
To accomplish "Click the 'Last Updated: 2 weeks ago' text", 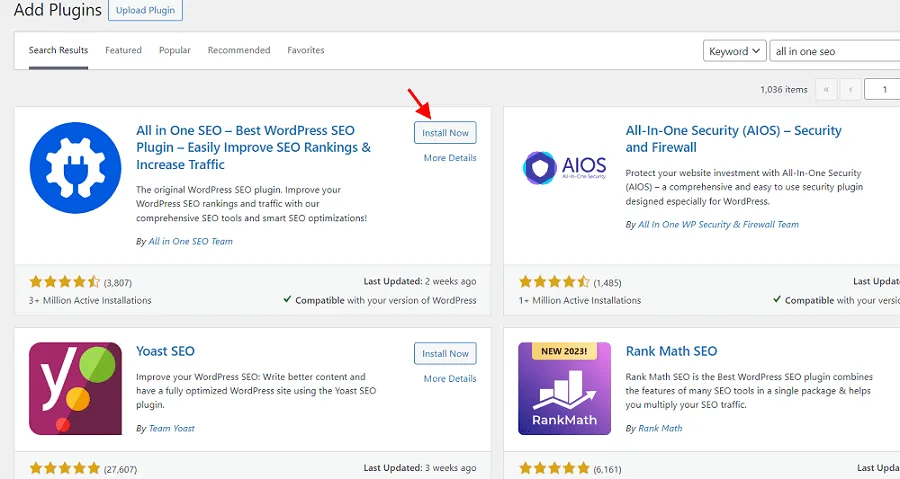I will 420,282.
